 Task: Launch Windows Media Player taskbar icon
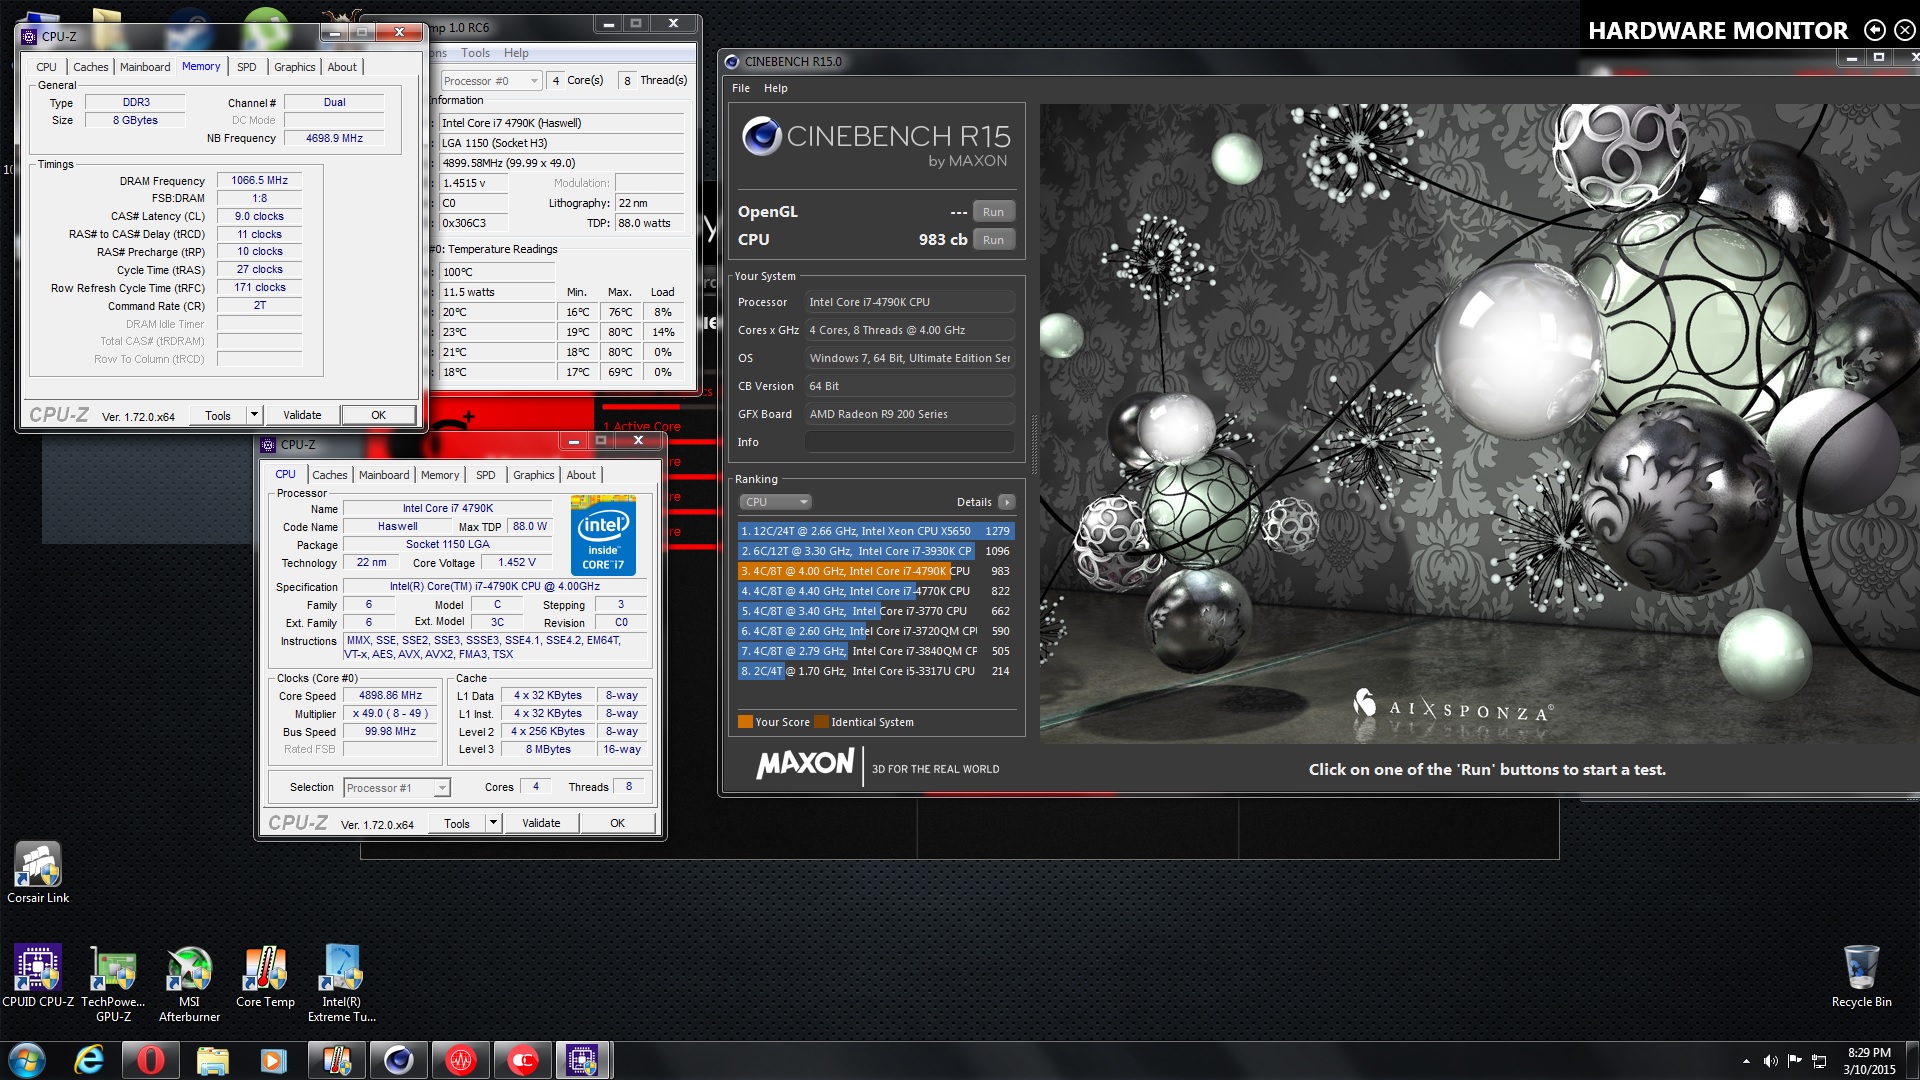[273, 1060]
